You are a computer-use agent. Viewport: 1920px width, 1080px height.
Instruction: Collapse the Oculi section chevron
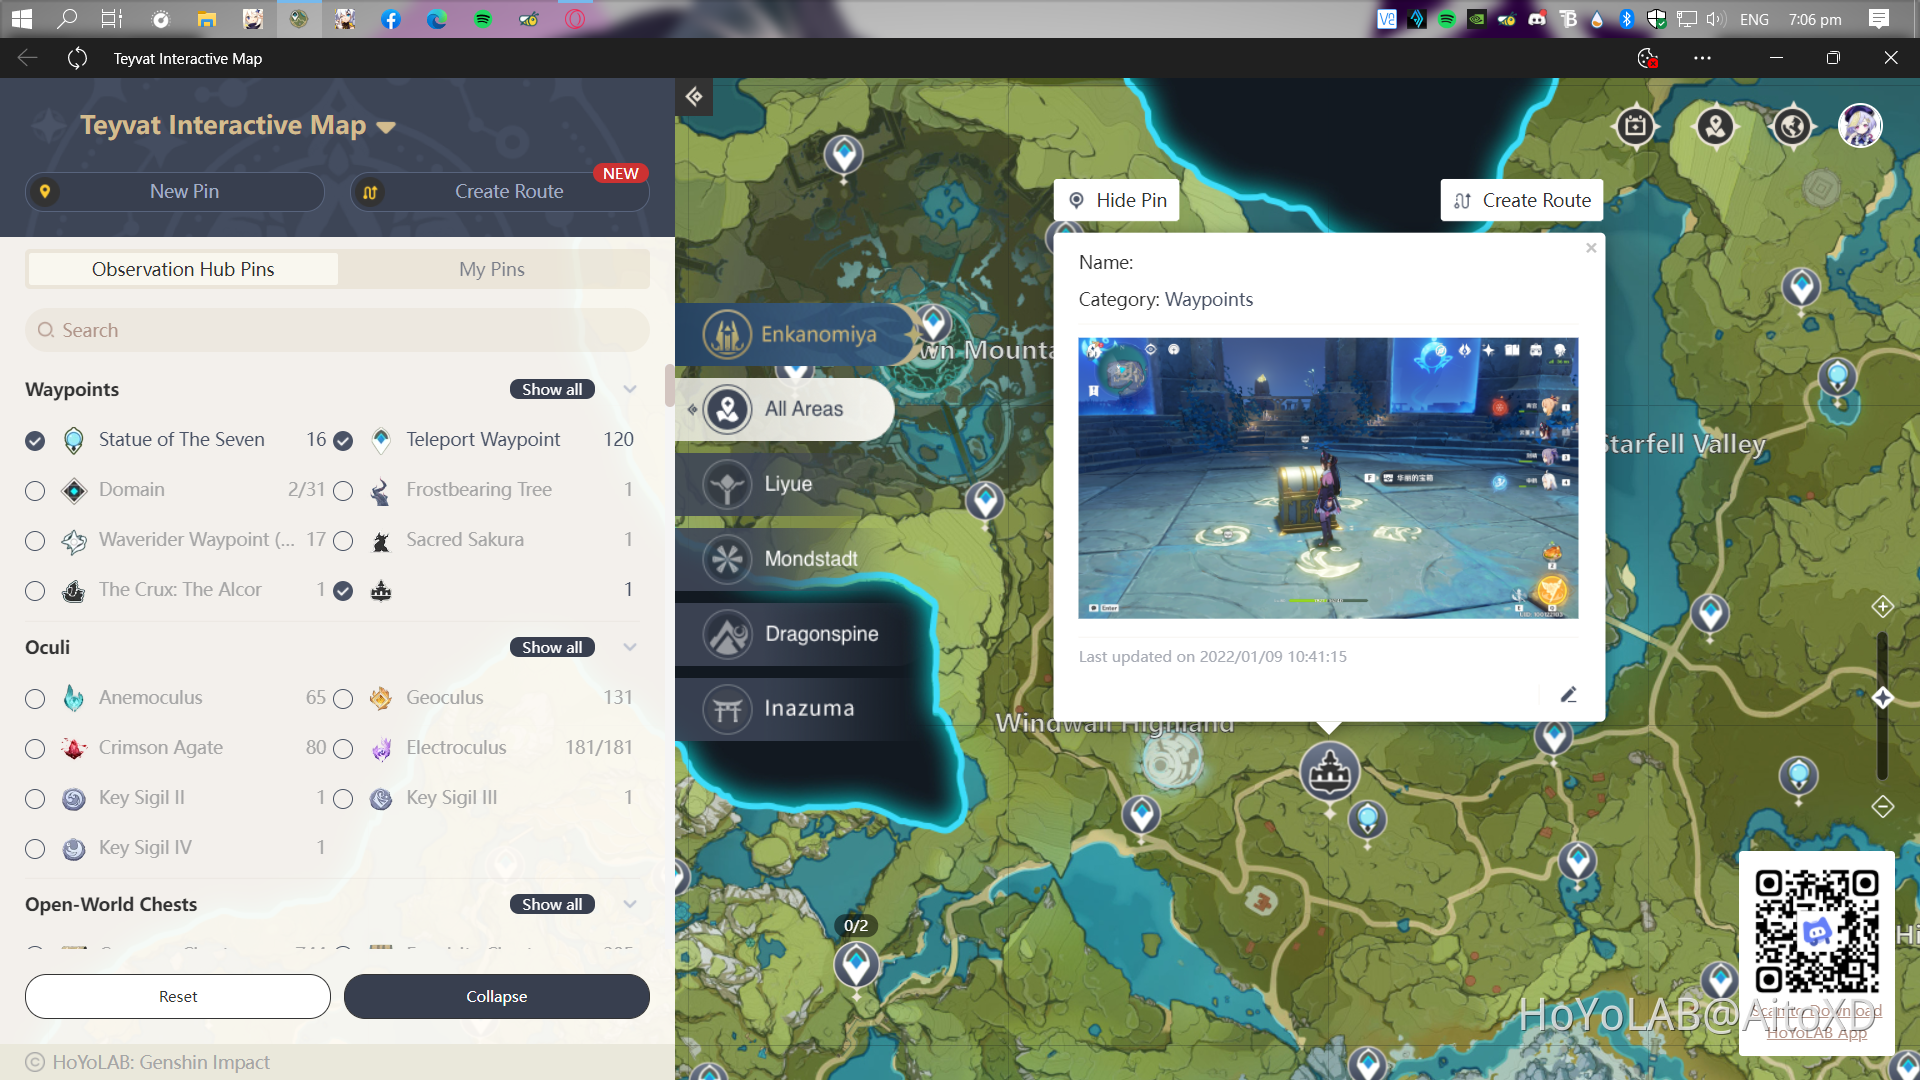(x=629, y=647)
